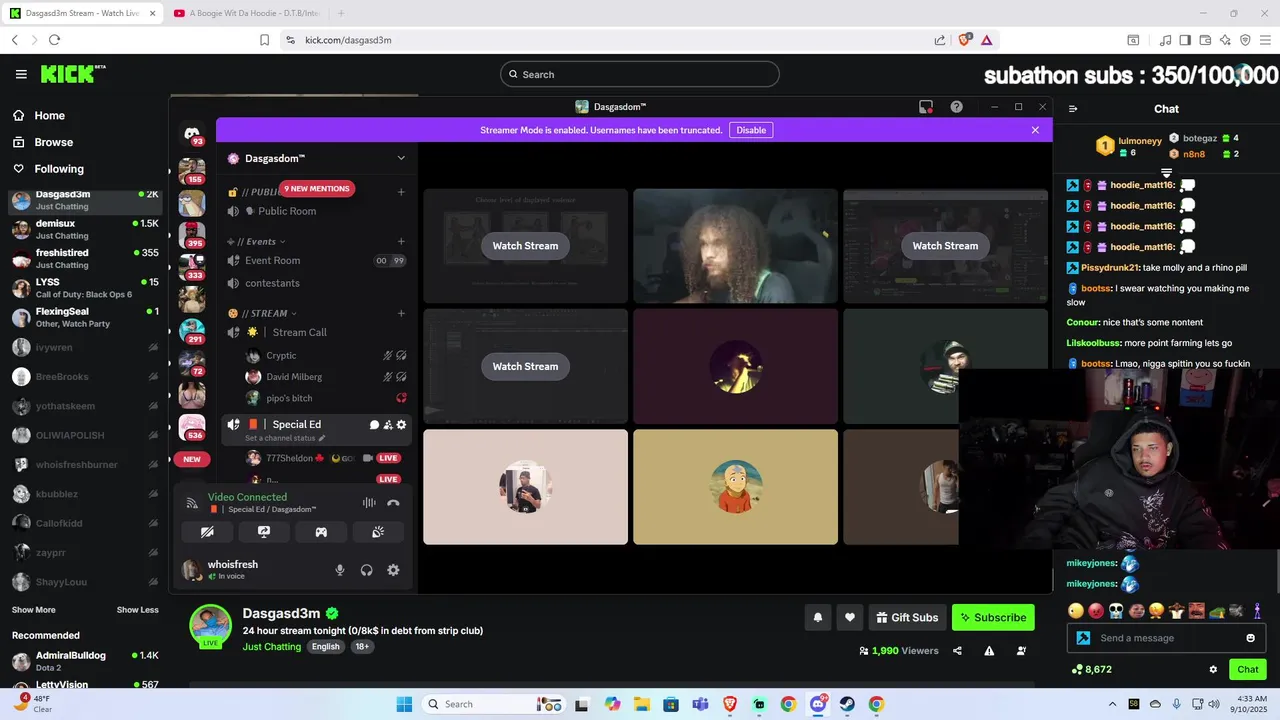1280x720 pixels.
Task: Expand the chat leaderboard handle
Action: [x=1166, y=173]
